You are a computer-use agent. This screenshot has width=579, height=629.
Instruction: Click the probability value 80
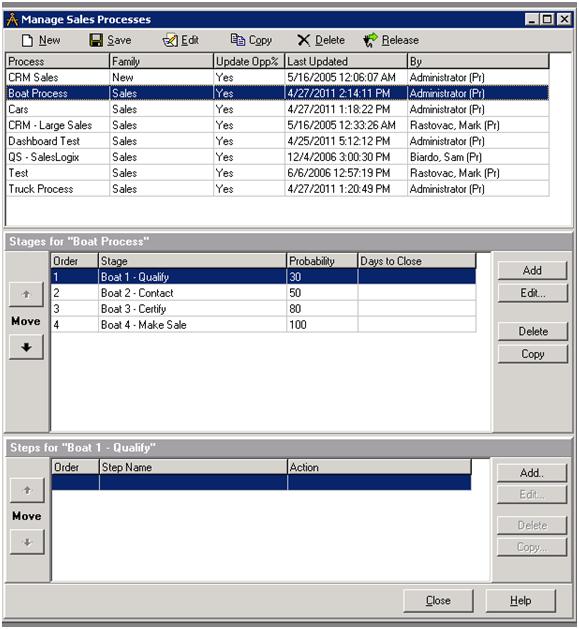point(295,309)
